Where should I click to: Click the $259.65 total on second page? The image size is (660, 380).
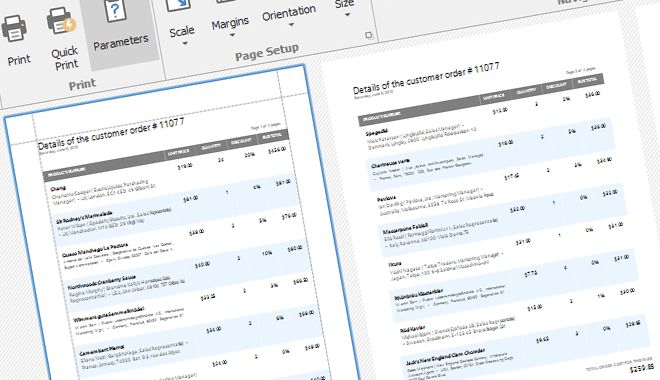pyautogui.click(x=641, y=368)
